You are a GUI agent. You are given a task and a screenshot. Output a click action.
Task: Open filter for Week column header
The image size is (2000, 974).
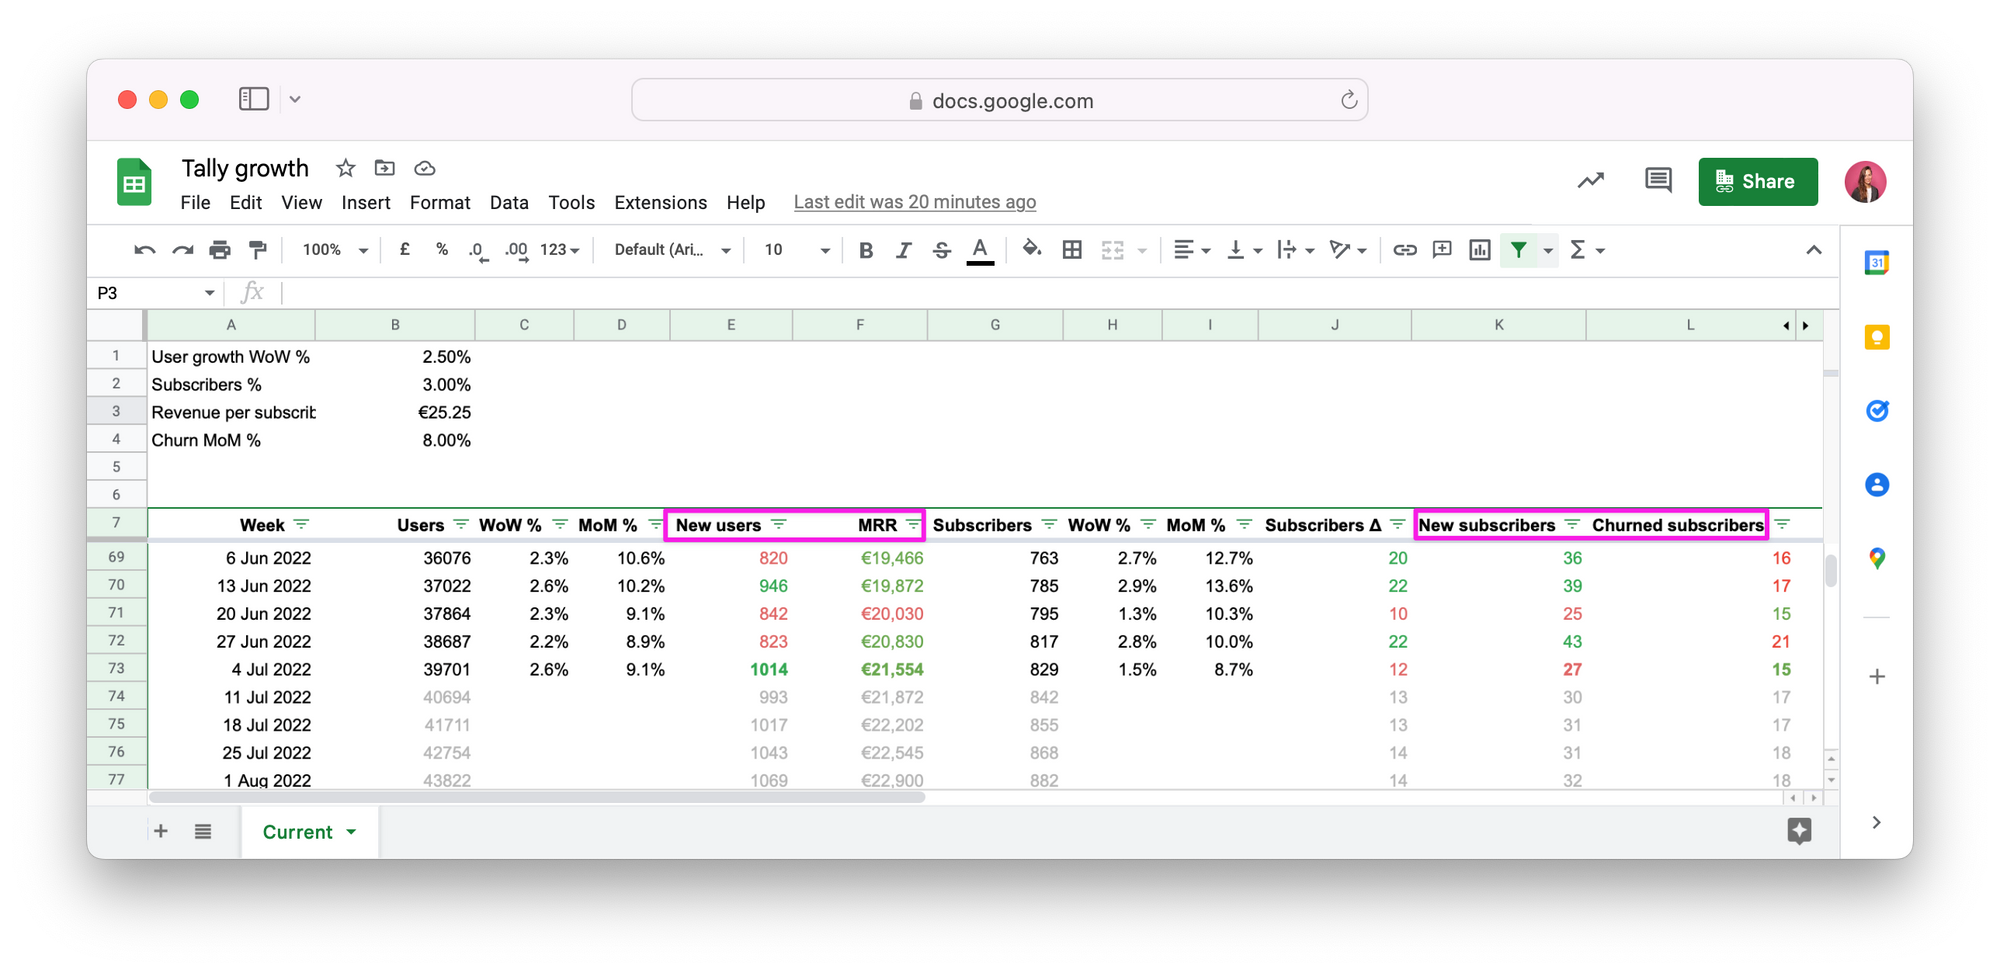click(302, 525)
